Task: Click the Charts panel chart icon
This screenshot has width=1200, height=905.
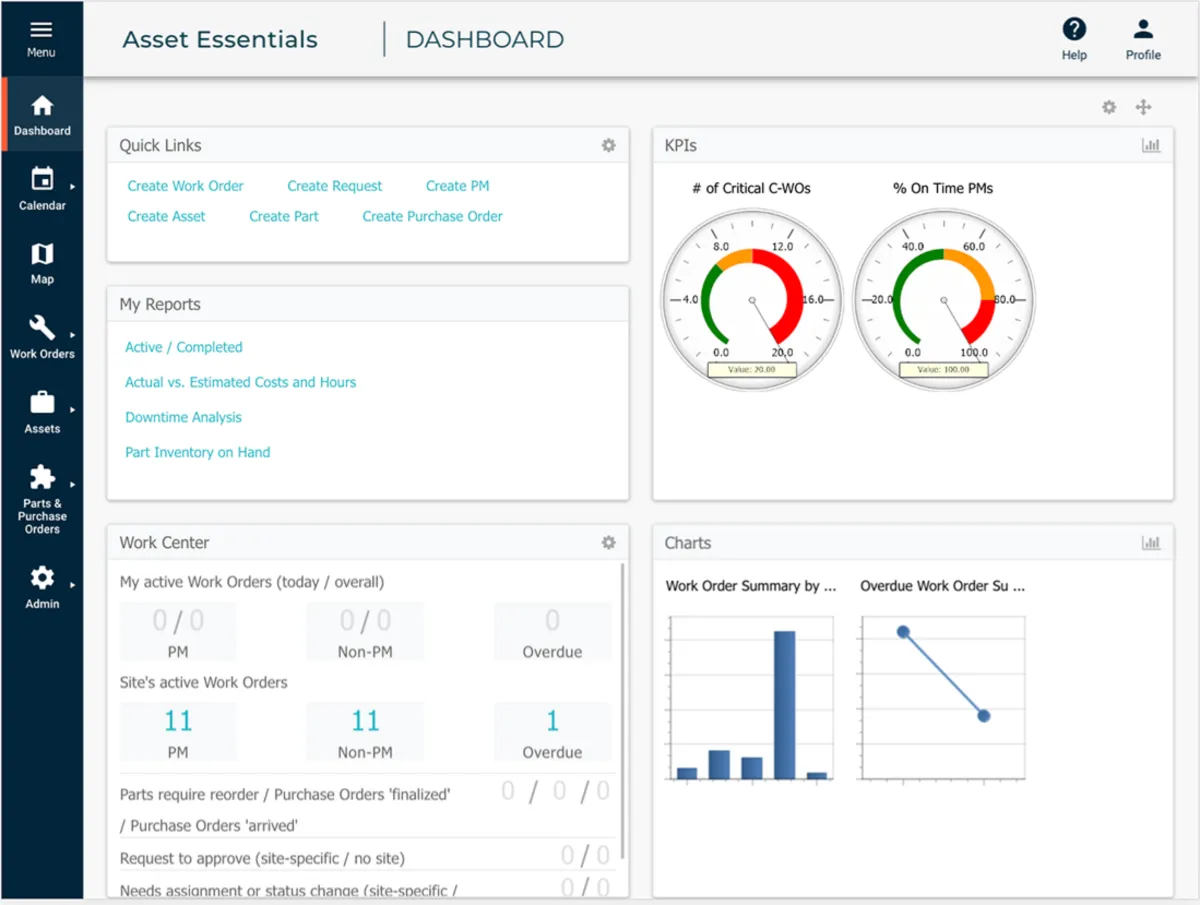Action: 1151,542
